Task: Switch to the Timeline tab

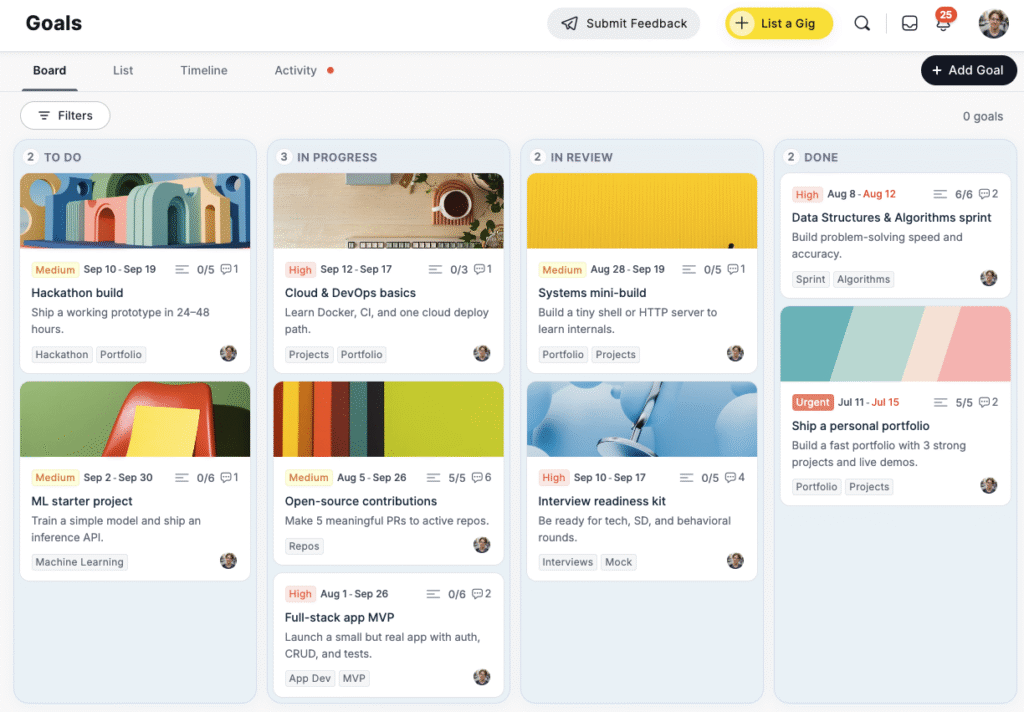Action: [x=204, y=71]
